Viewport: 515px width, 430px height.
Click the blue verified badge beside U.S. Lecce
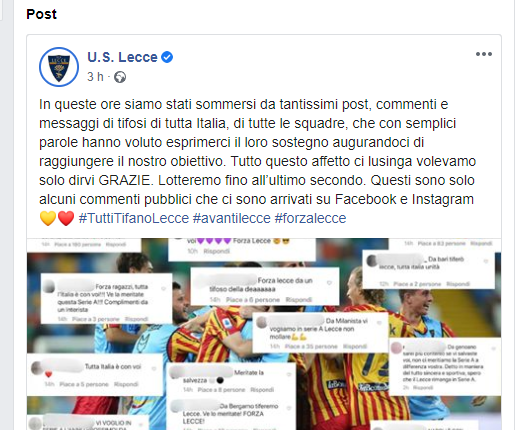click(167, 57)
